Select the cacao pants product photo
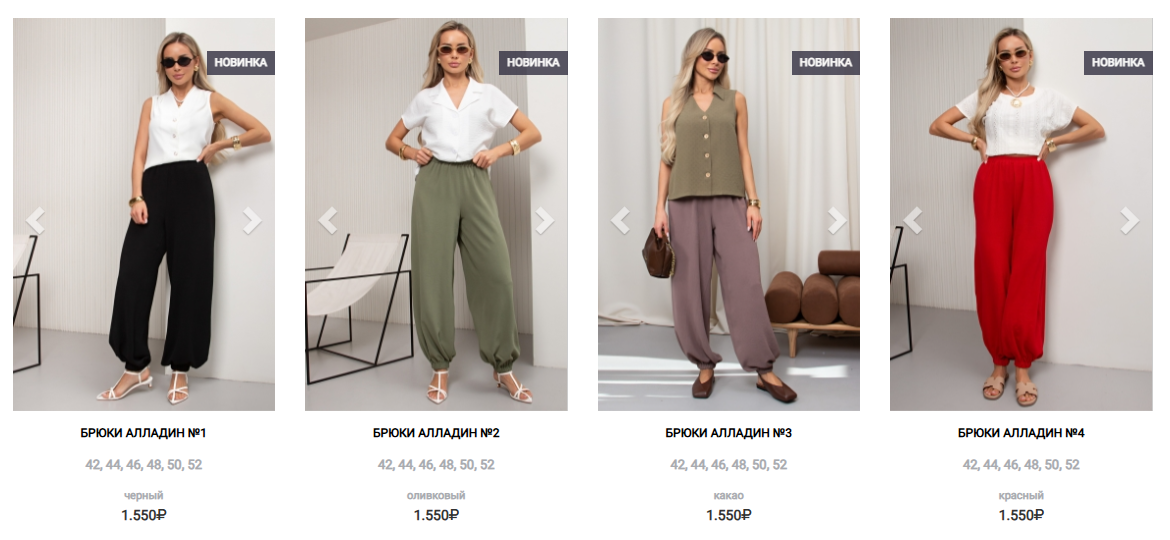The width and height of the screenshot is (1170, 540). pos(729,214)
